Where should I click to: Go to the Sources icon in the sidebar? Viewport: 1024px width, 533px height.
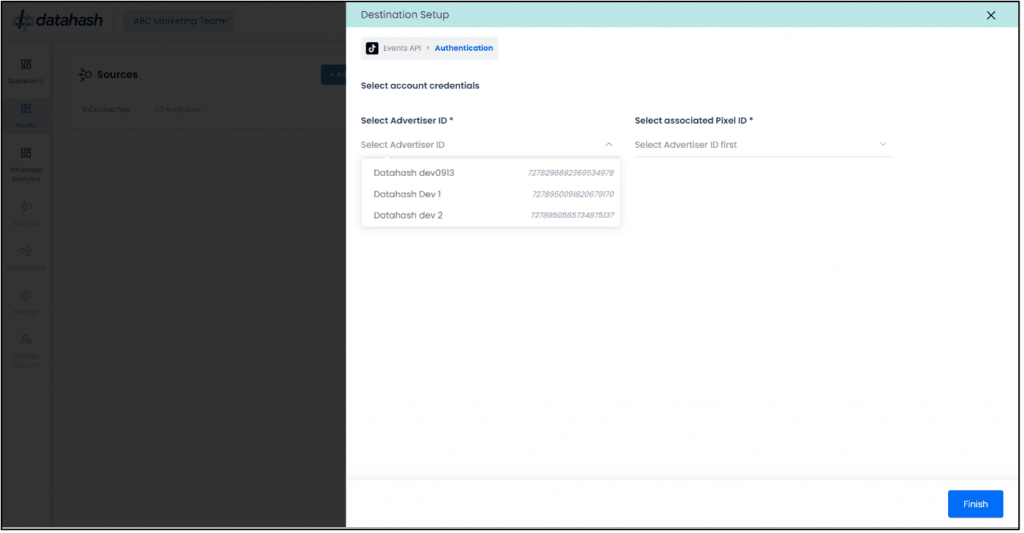[x=26, y=208]
